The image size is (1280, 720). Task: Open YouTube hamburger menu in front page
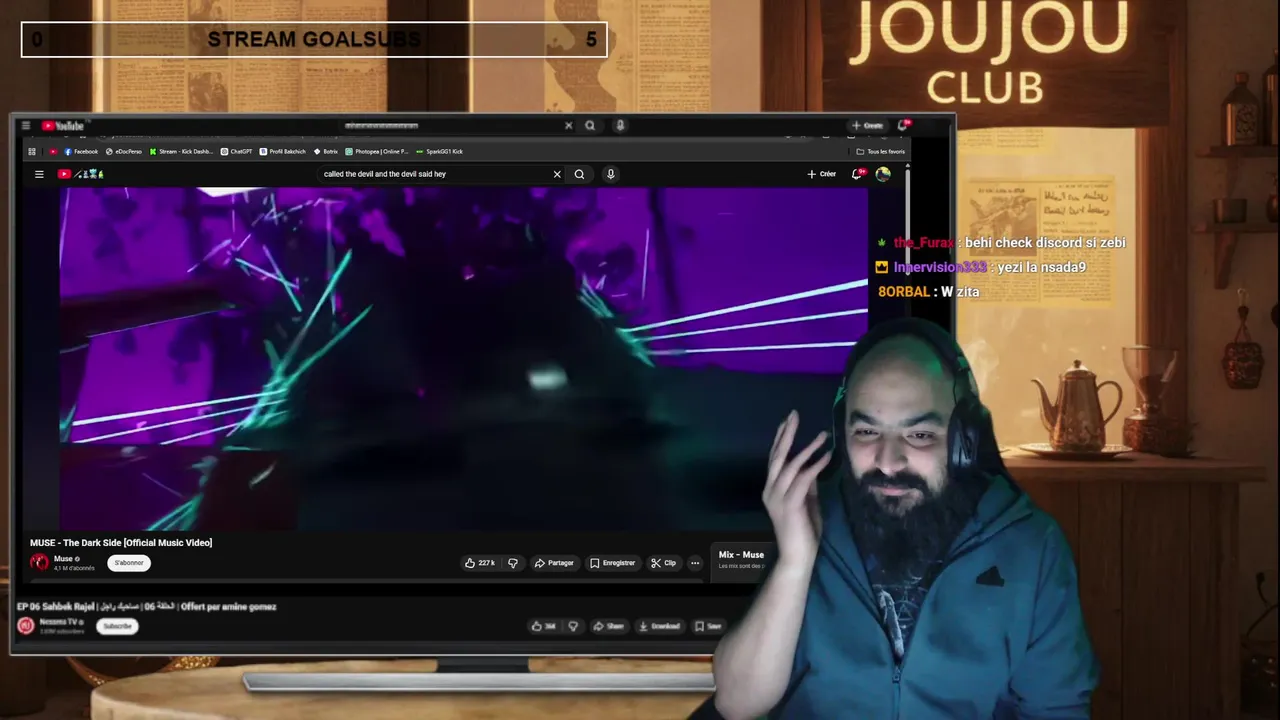39,174
